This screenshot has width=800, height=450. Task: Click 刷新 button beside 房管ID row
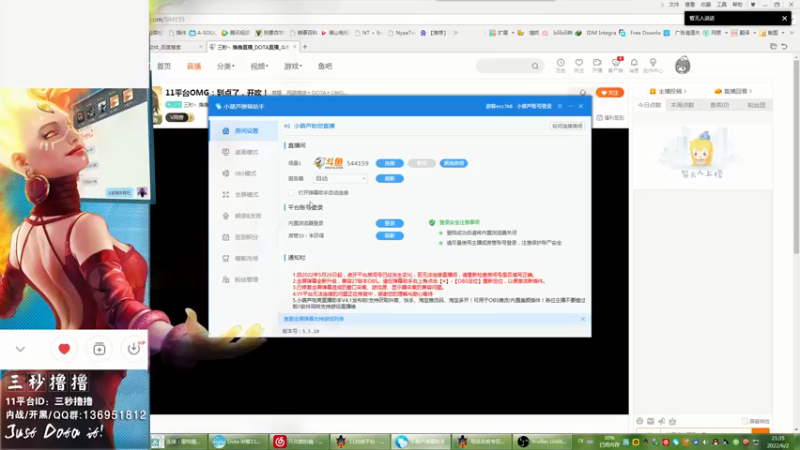point(390,236)
